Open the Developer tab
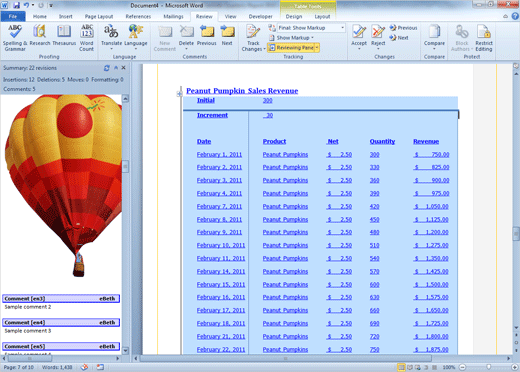The image size is (520, 372). (x=260, y=16)
